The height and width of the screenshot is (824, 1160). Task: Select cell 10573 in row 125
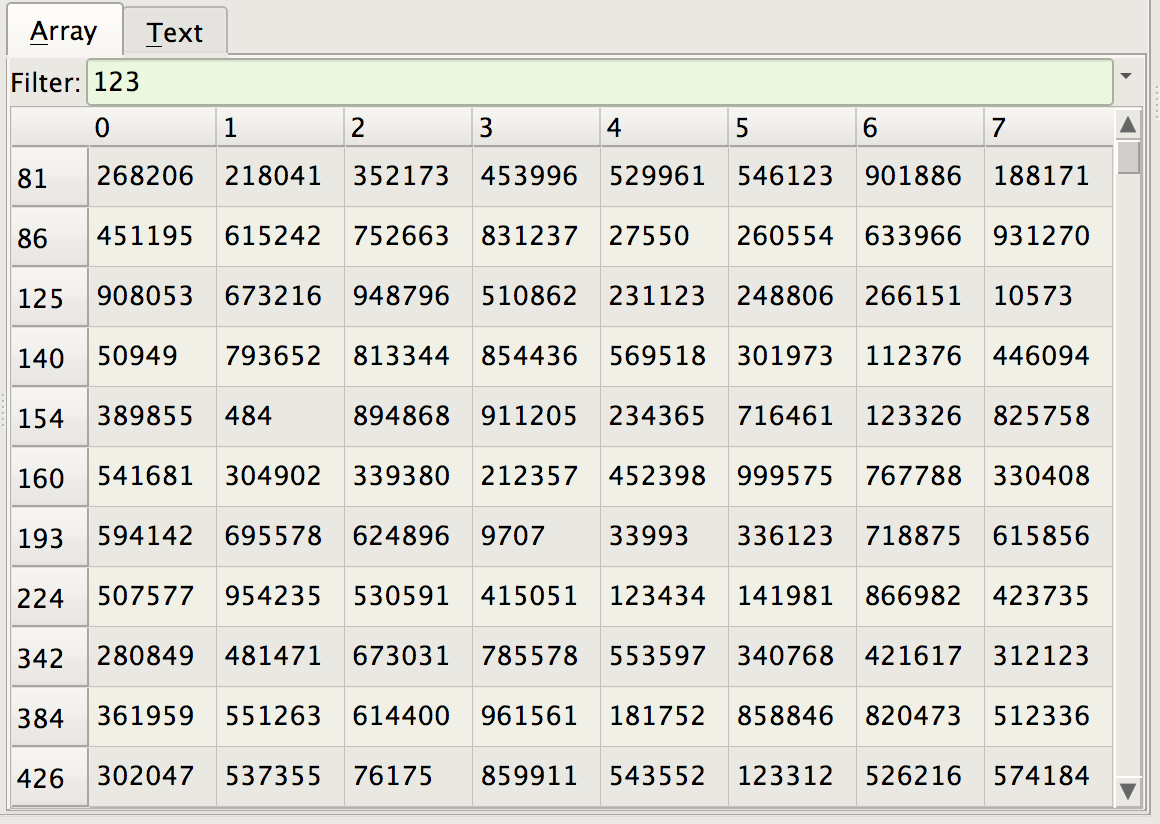[x=1048, y=296]
